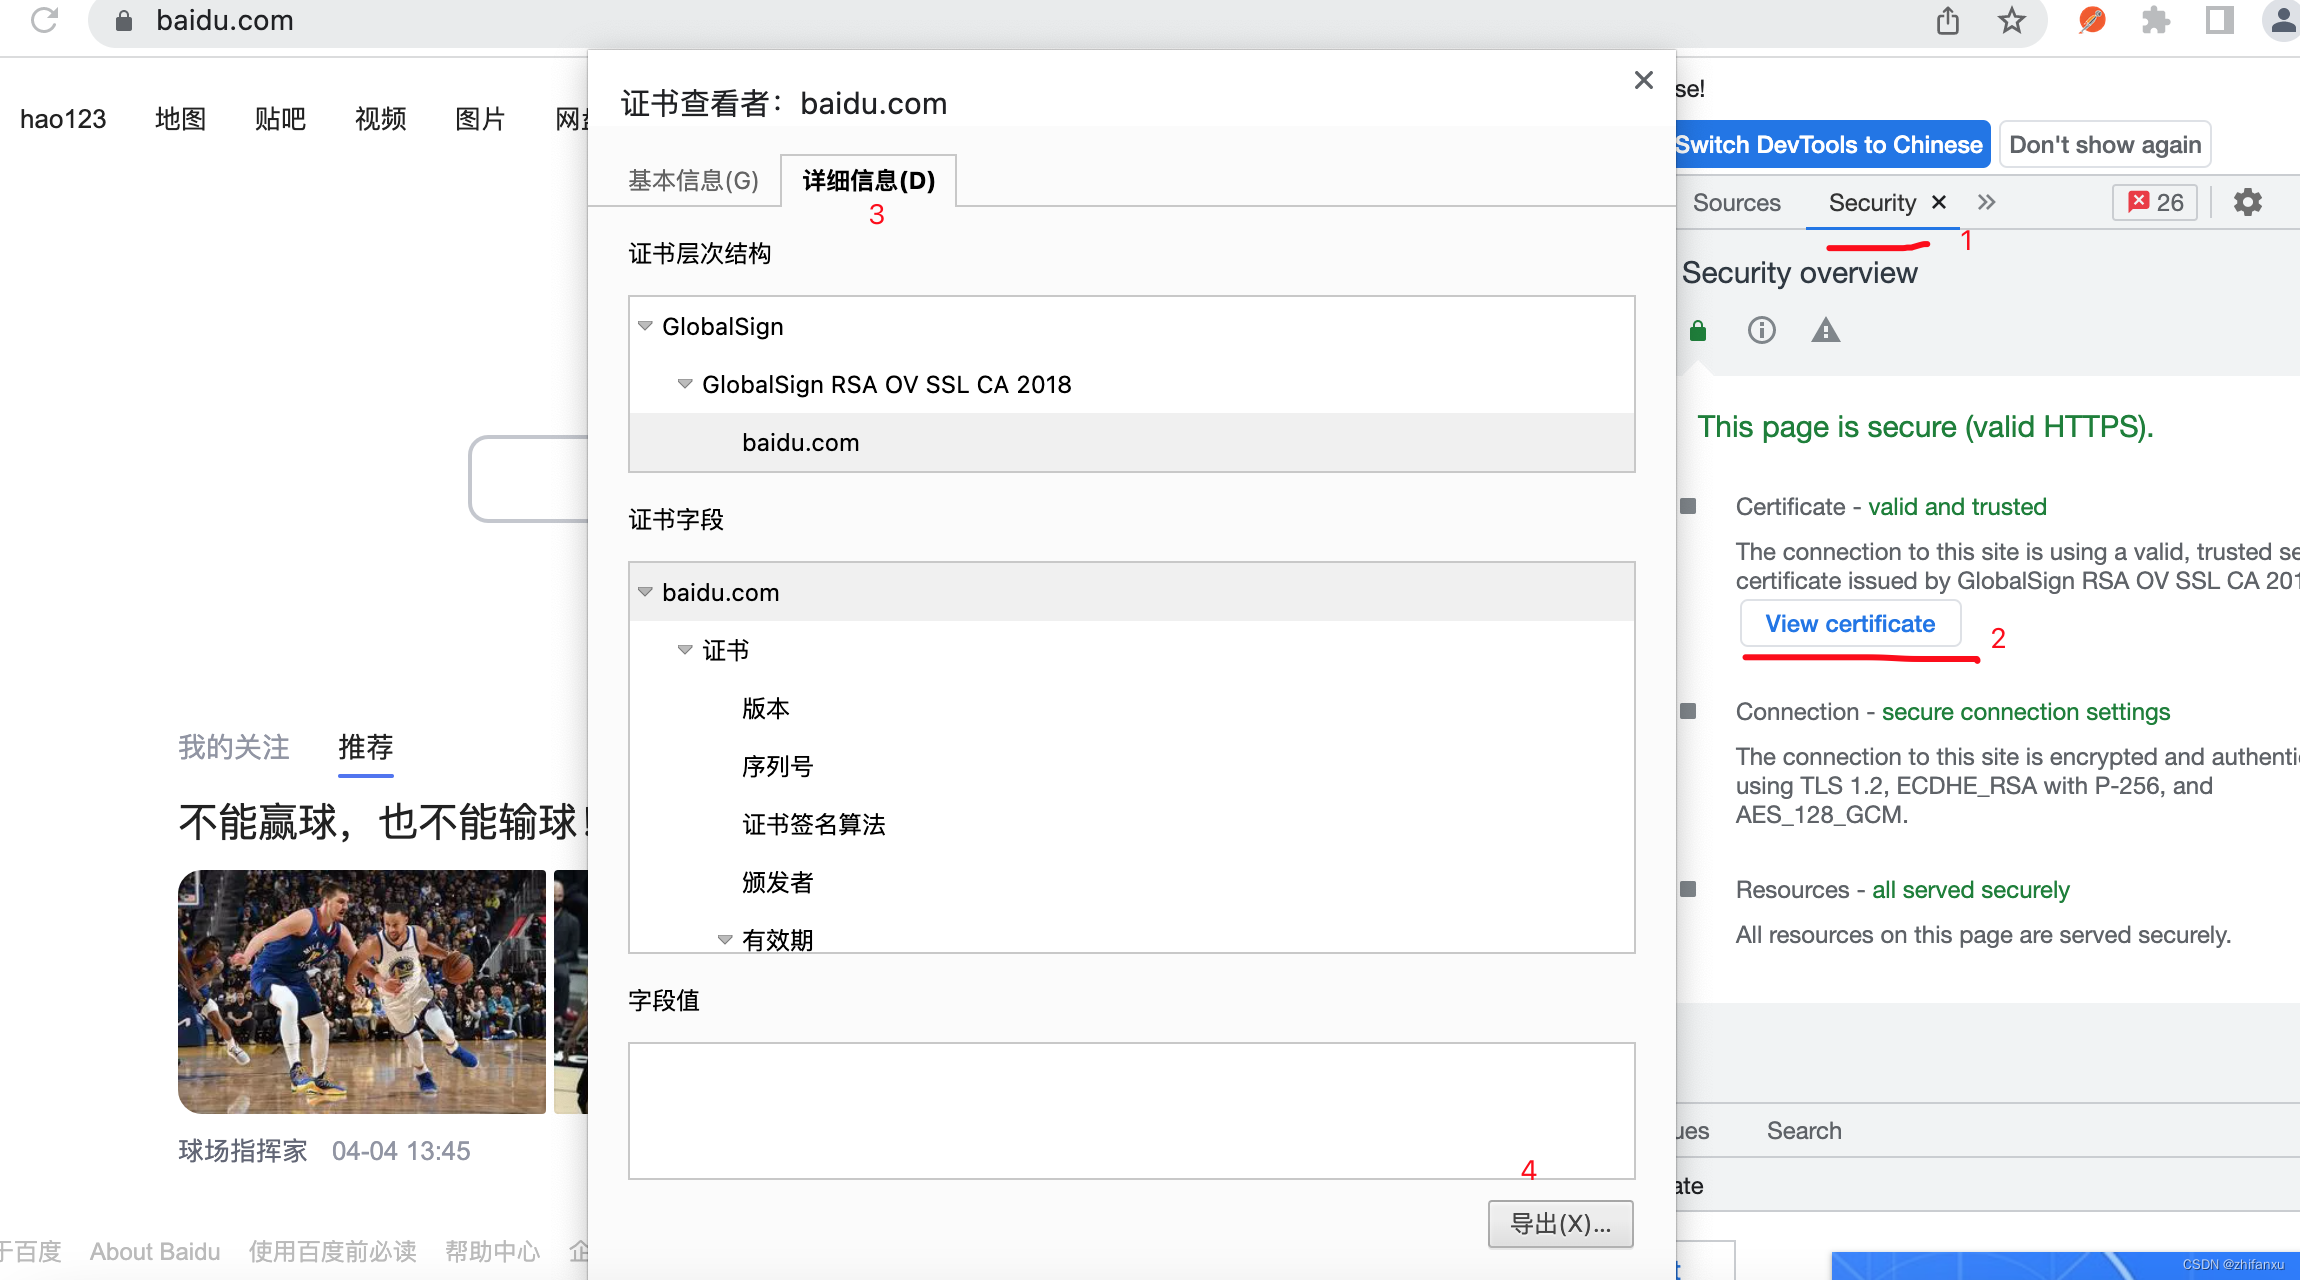Open the DevTools error counter showing 26
2300x1280 pixels.
(x=2154, y=201)
